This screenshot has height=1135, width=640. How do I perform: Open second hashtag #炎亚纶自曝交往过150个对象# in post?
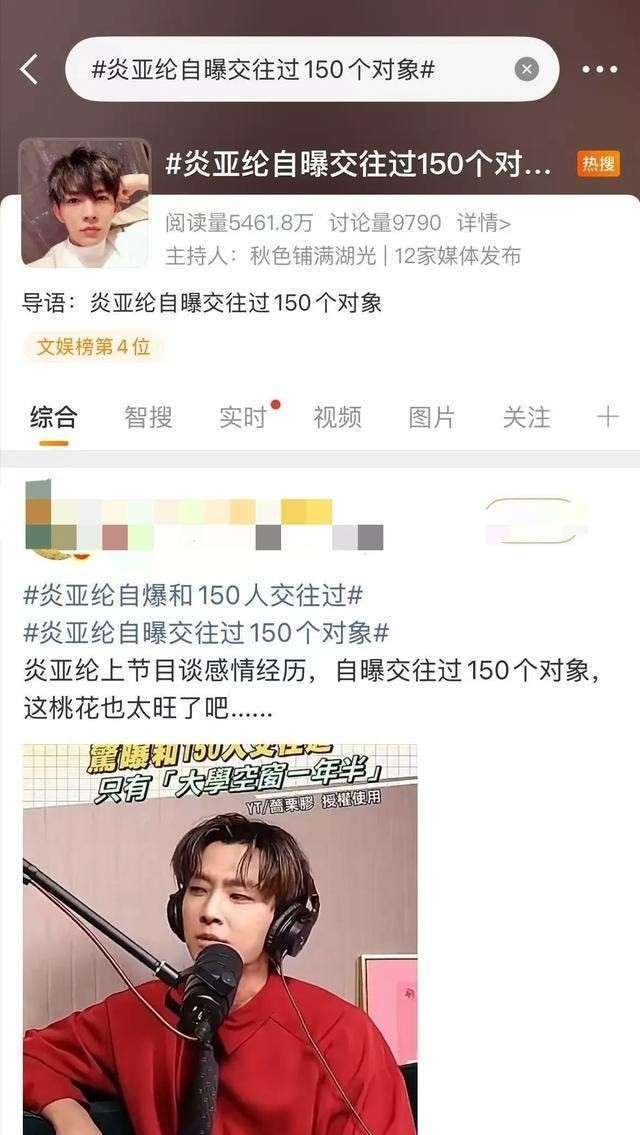pyautogui.click(x=206, y=633)
